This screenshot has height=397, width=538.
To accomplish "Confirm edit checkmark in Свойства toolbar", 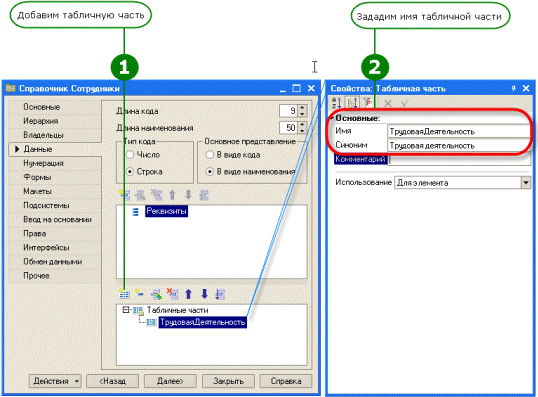I will [404, 103].
